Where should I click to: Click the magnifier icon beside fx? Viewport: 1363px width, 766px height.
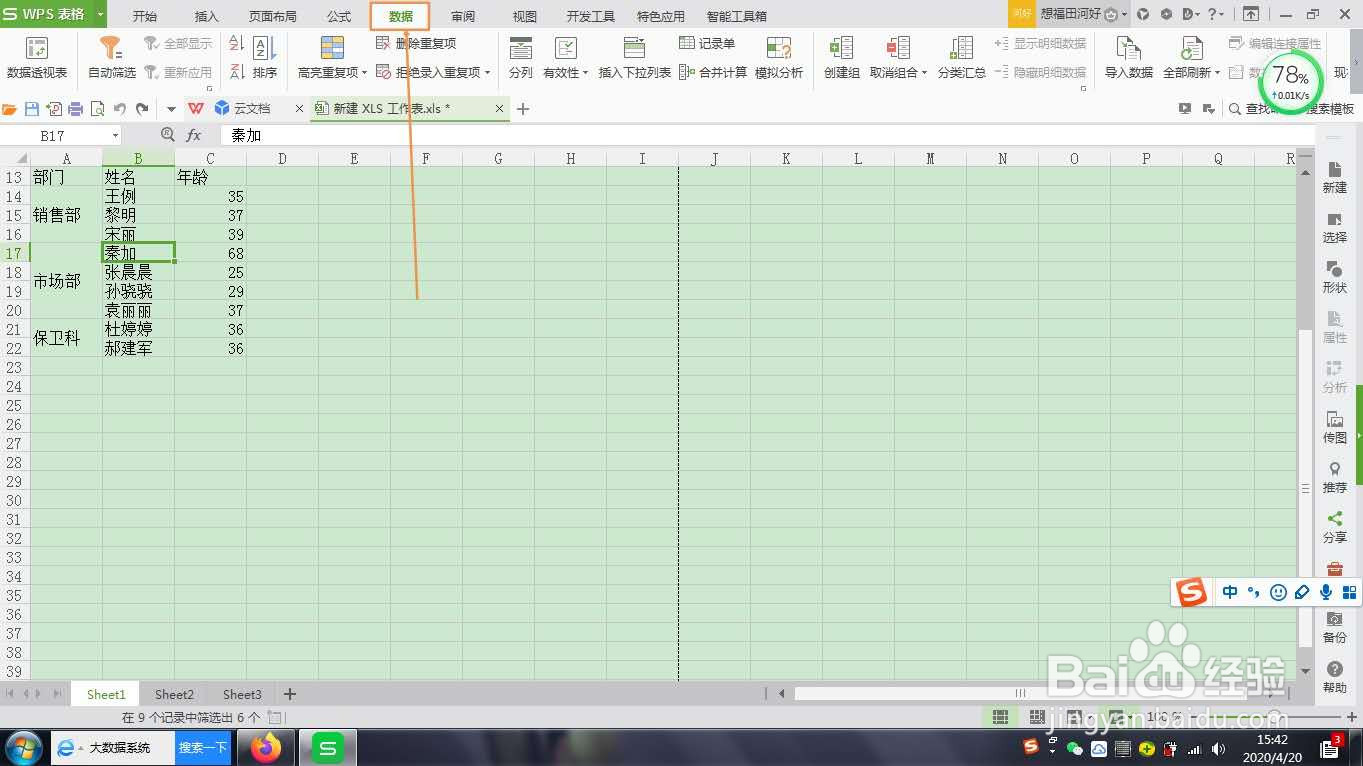168,135
